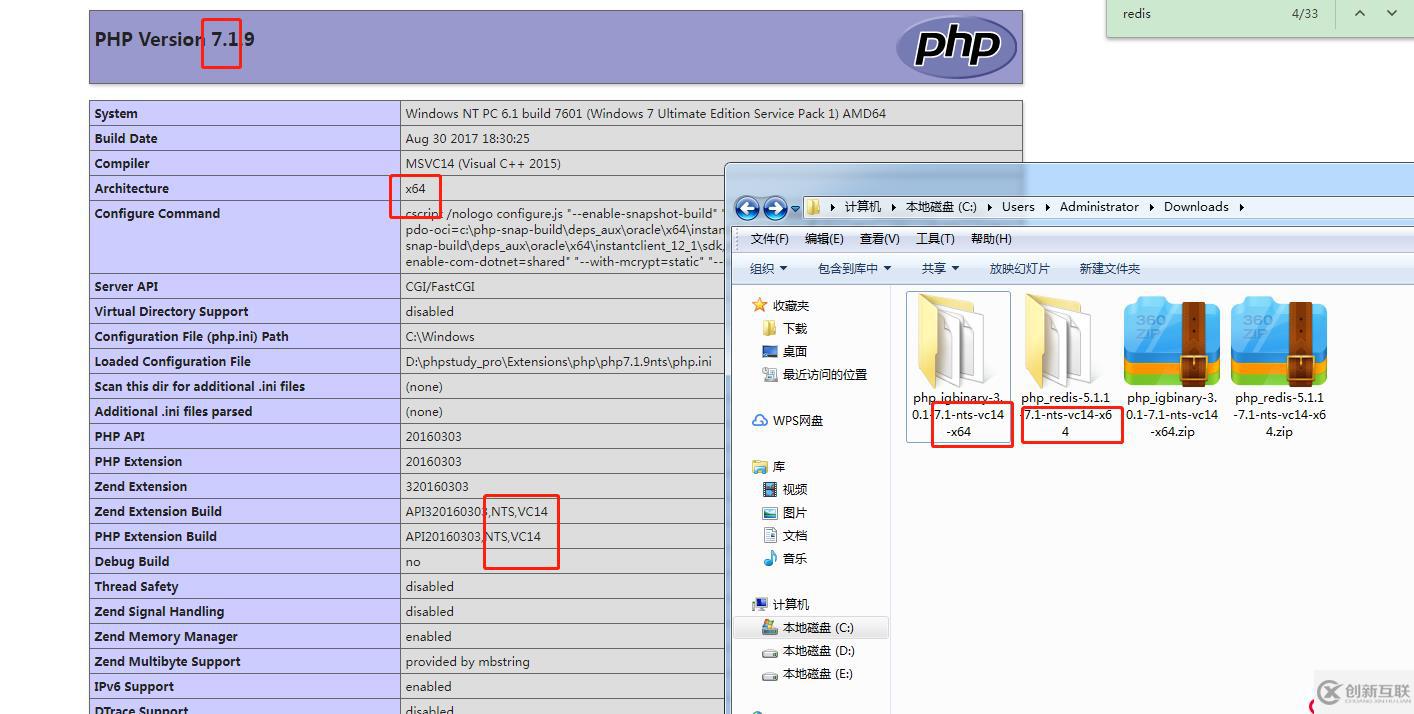Viewport: 1414px width, 714px height.
Task: Click Administrator in the address breadcrumb
Action: coord(1099,207)
